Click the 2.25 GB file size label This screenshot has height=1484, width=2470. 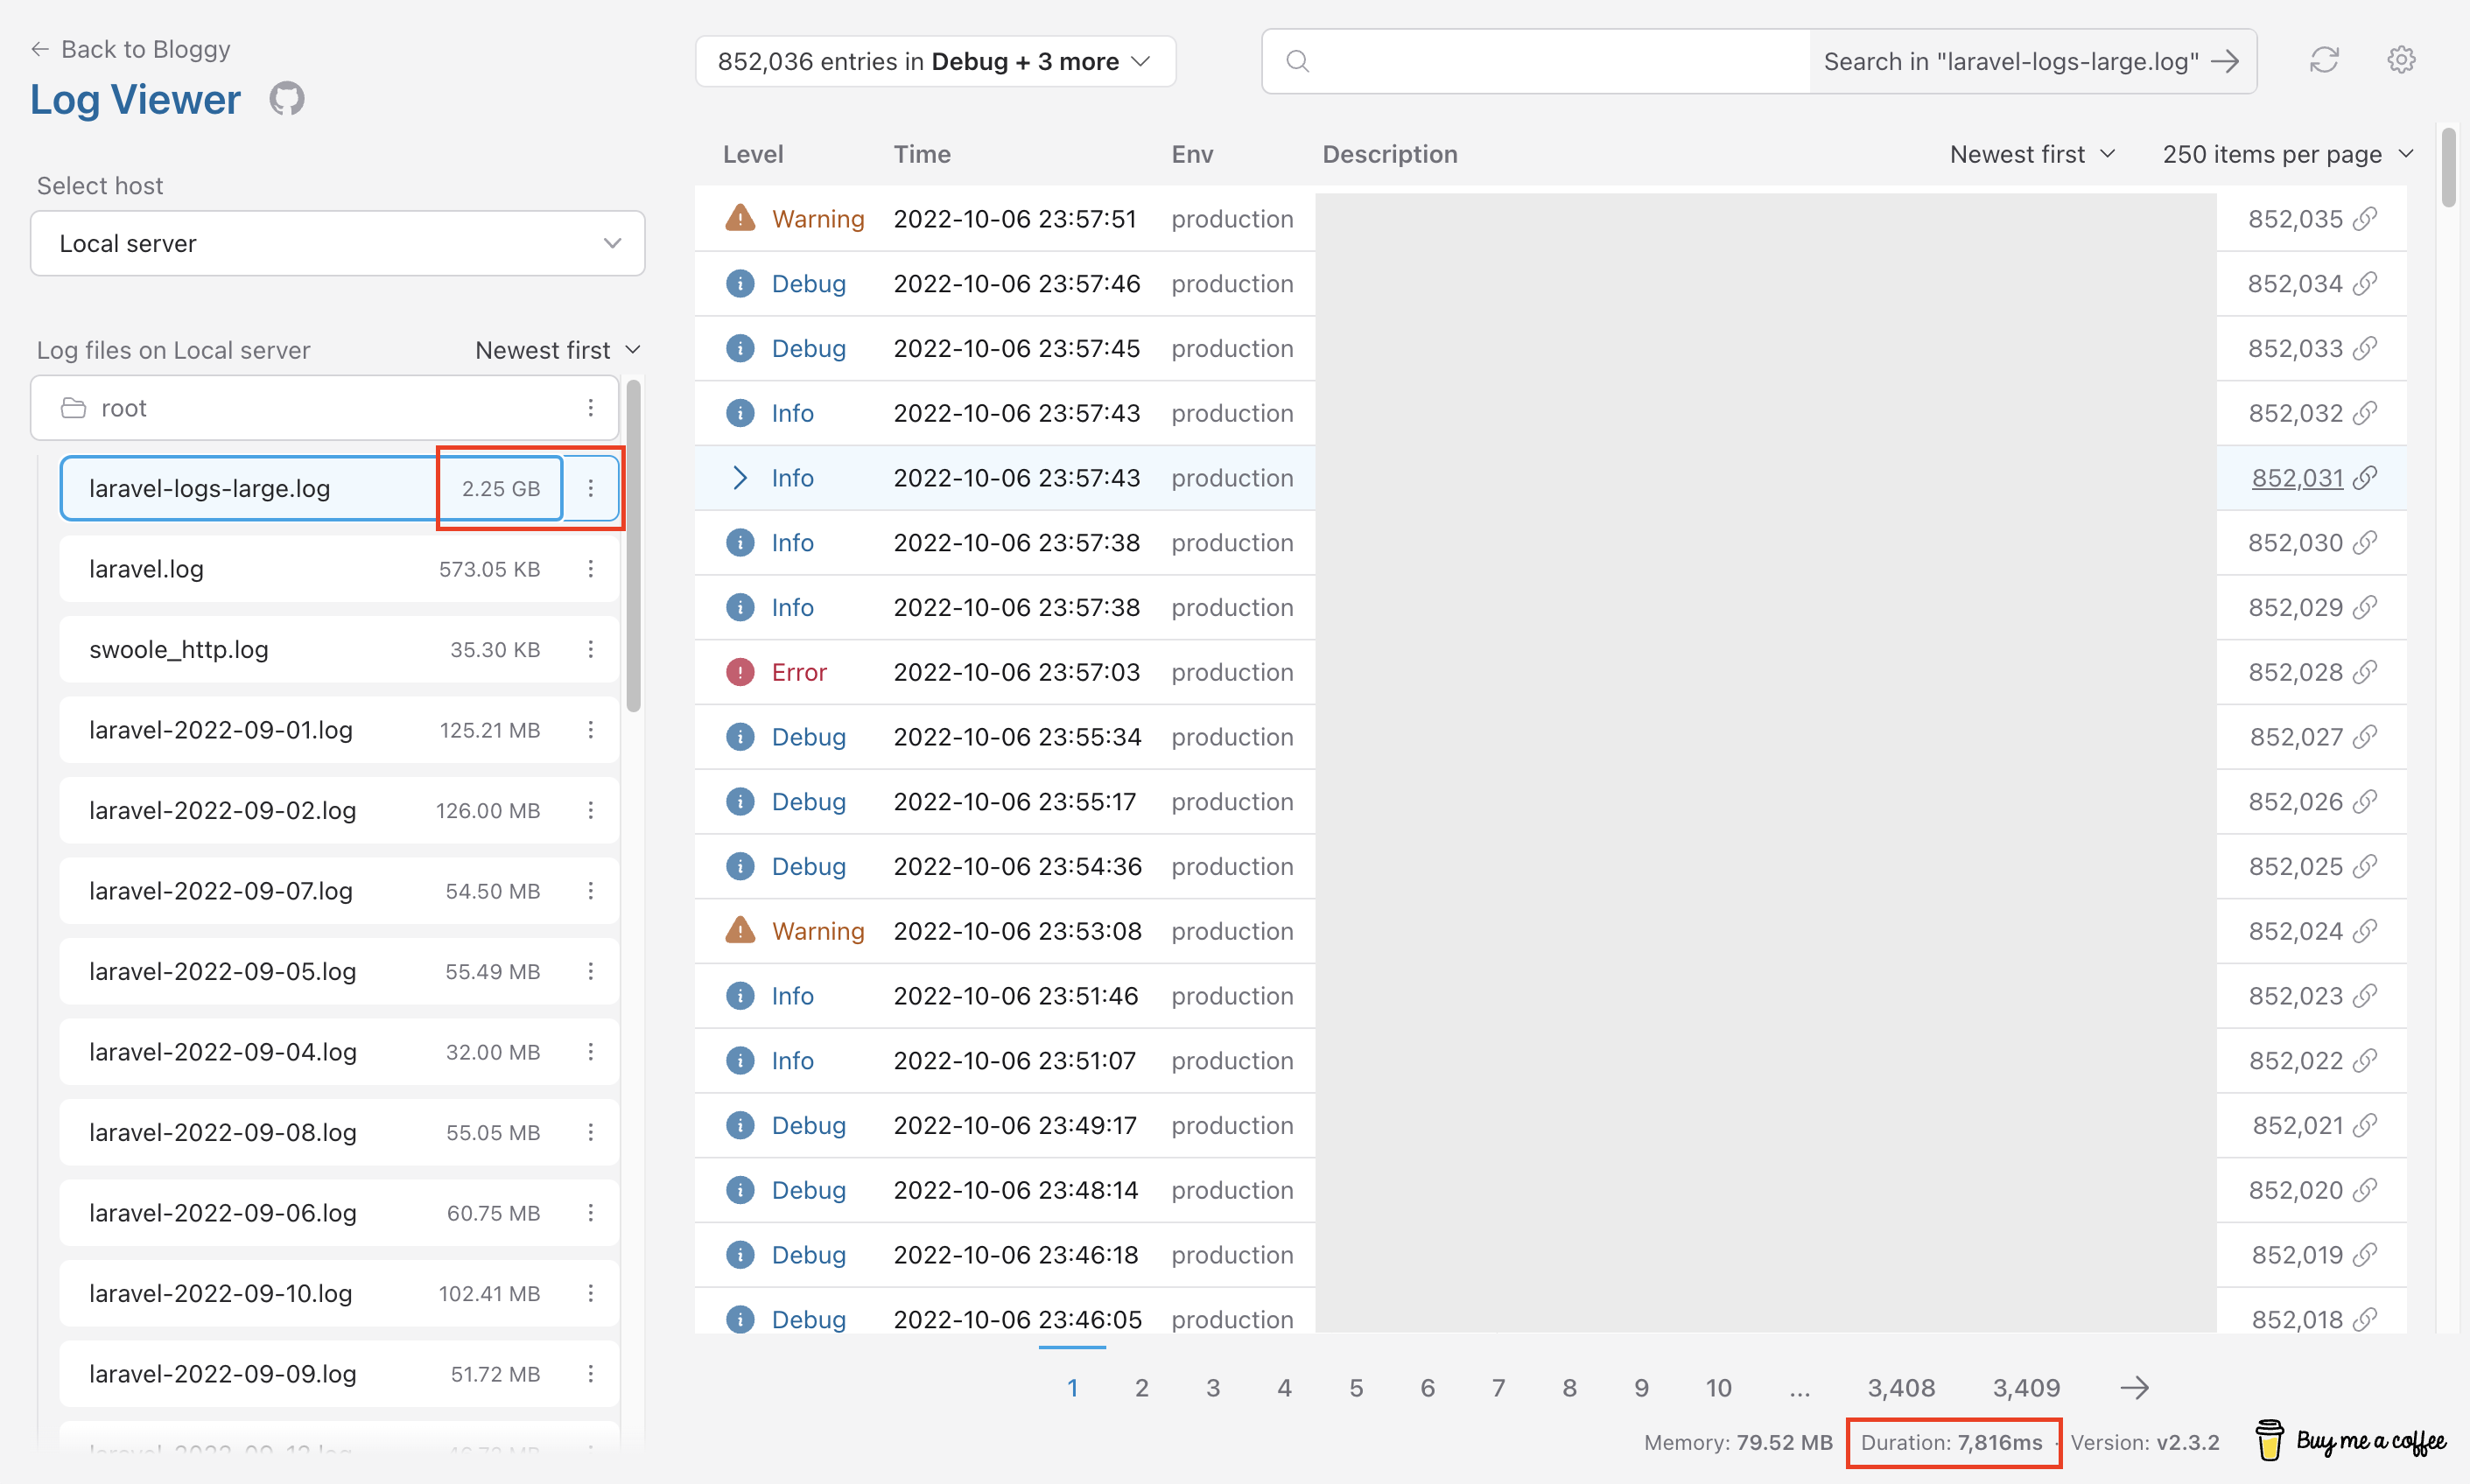click(x=501, y=488)
